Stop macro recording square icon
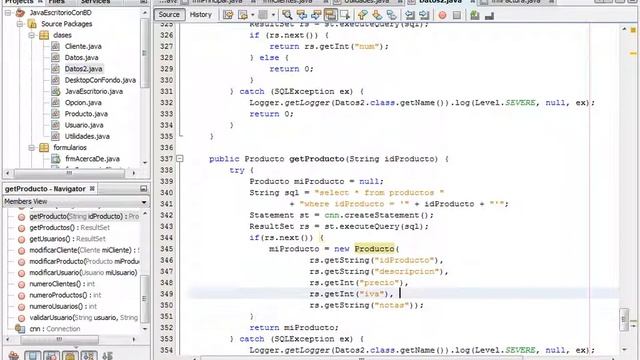The width and height of the screenshot is (640, 360). coord(457,15)
